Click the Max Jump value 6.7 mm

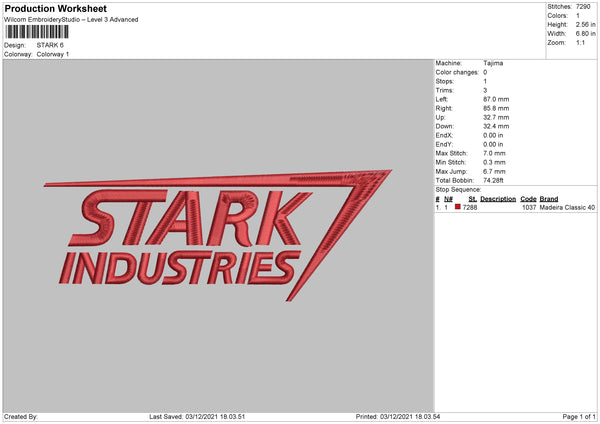coord(494,171)
